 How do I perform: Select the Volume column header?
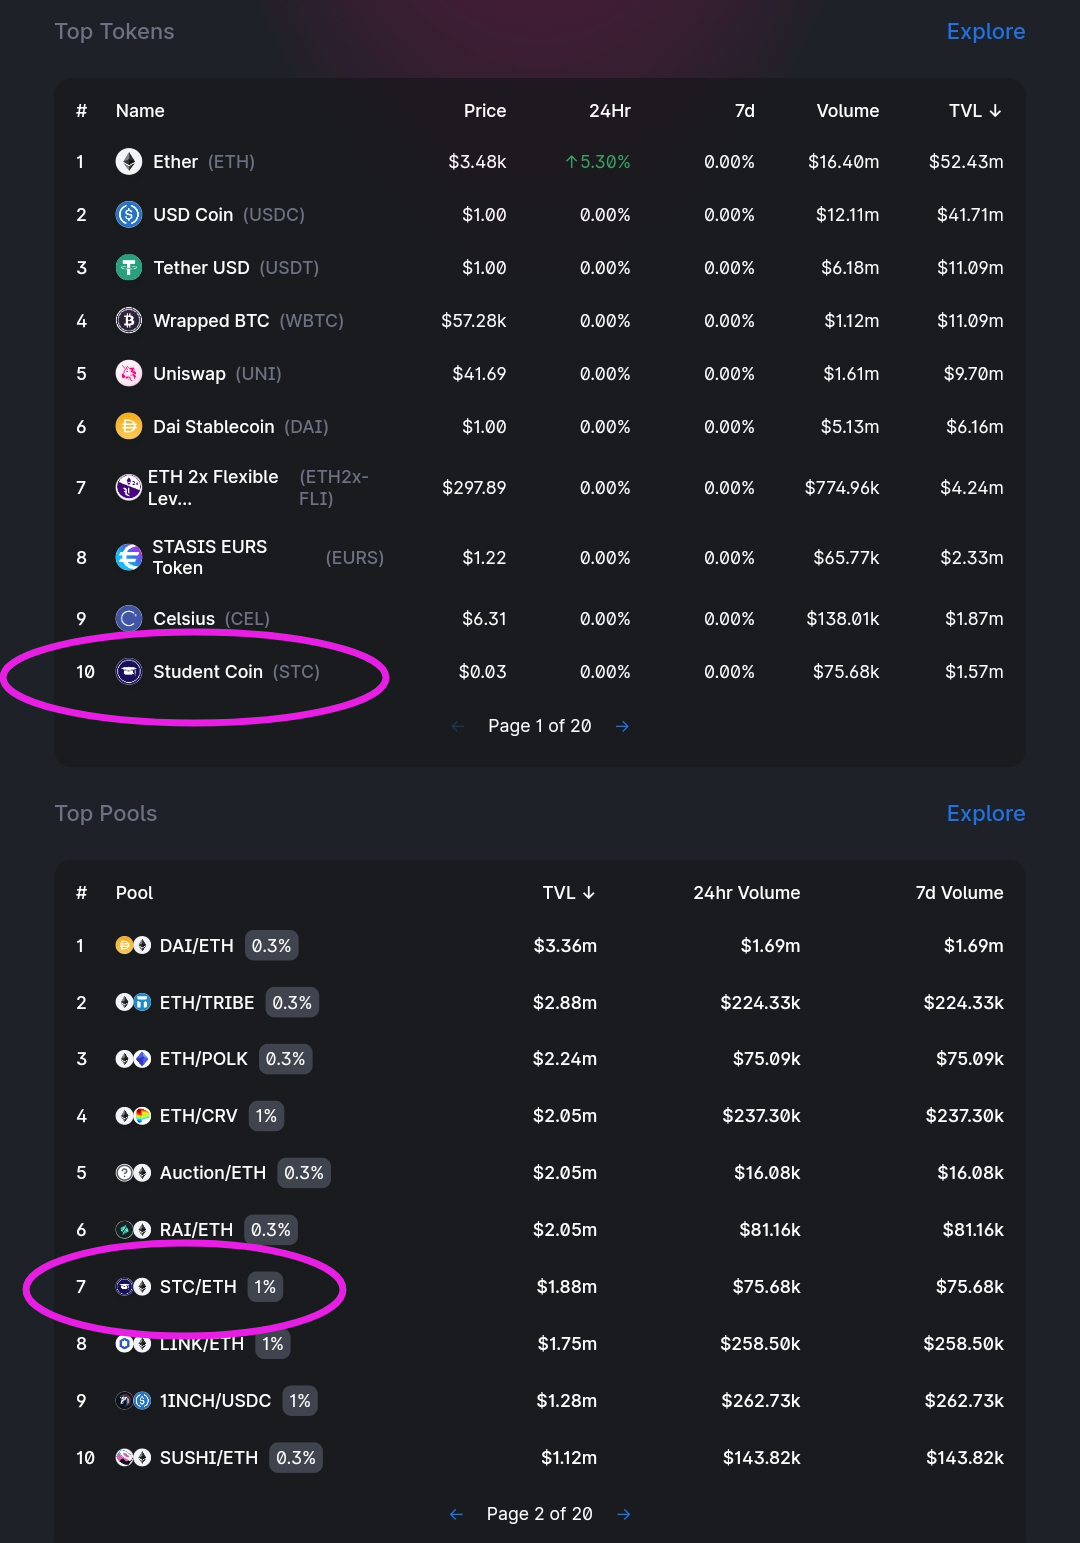pyautogui.click(x=847, y=111)
